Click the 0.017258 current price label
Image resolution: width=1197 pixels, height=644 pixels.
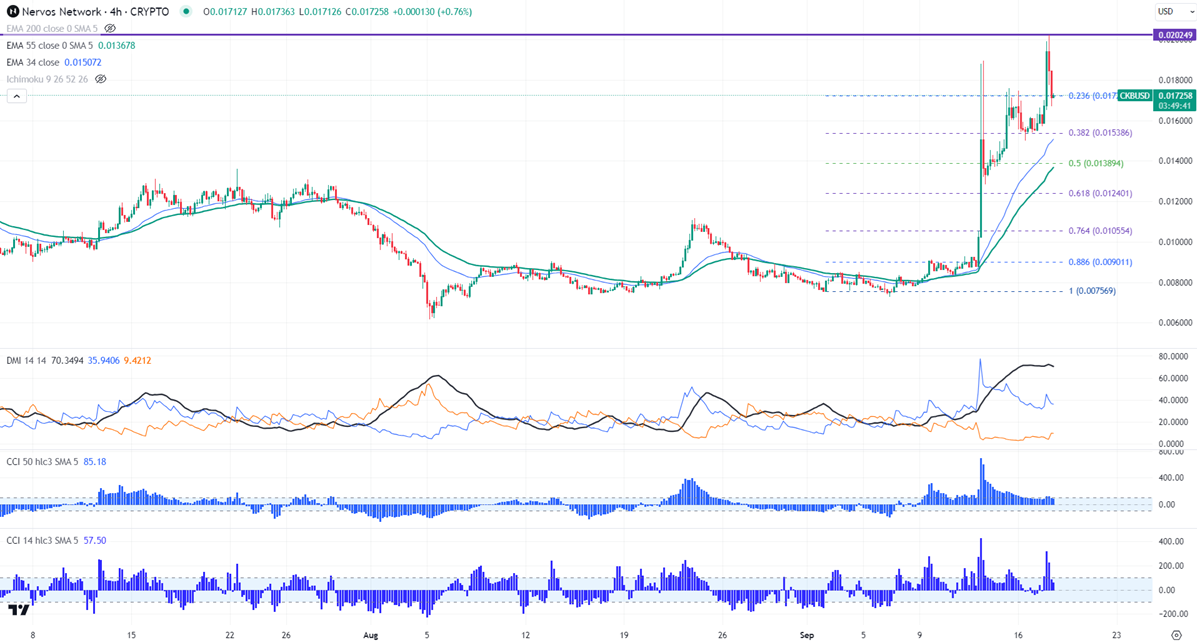[1174, 96]
